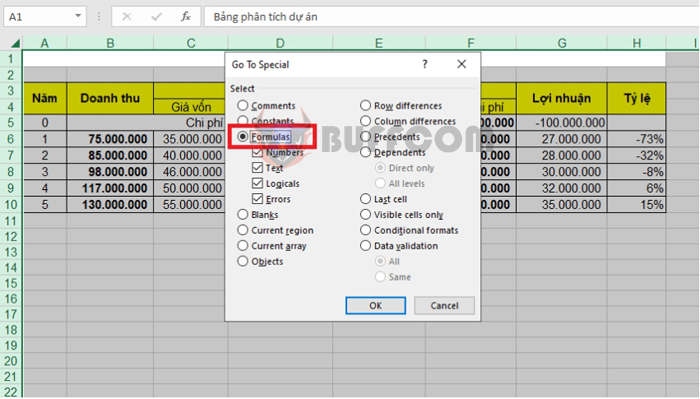Screen dimensions: 700x399
Task: Click the formula bar Cancel X icon
Action: click(127, 17)
